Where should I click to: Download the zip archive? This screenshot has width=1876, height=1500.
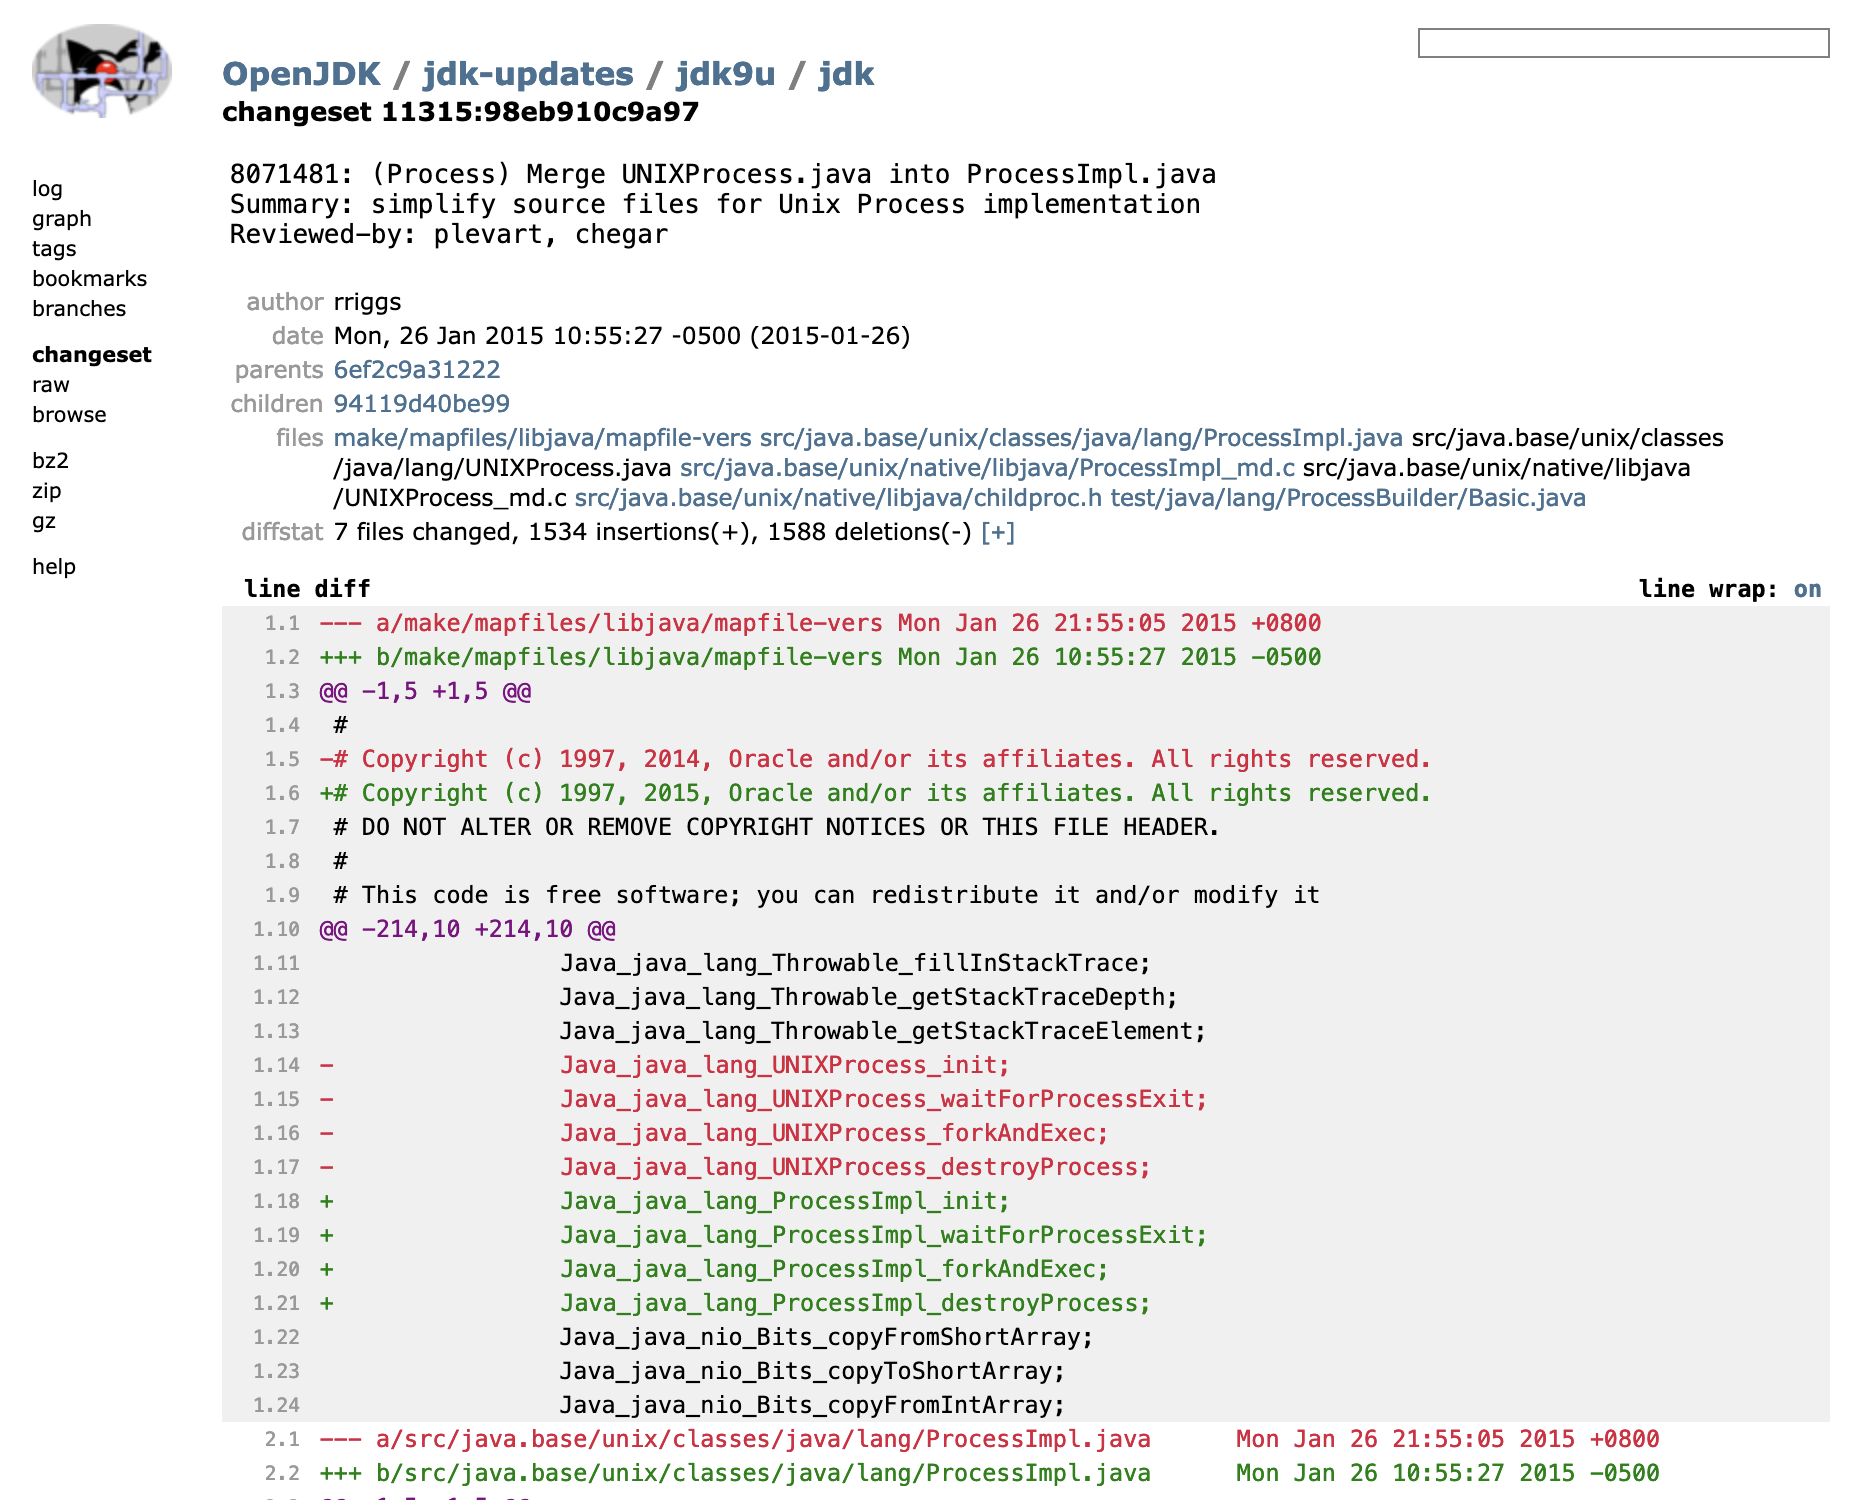pos(47,491)
